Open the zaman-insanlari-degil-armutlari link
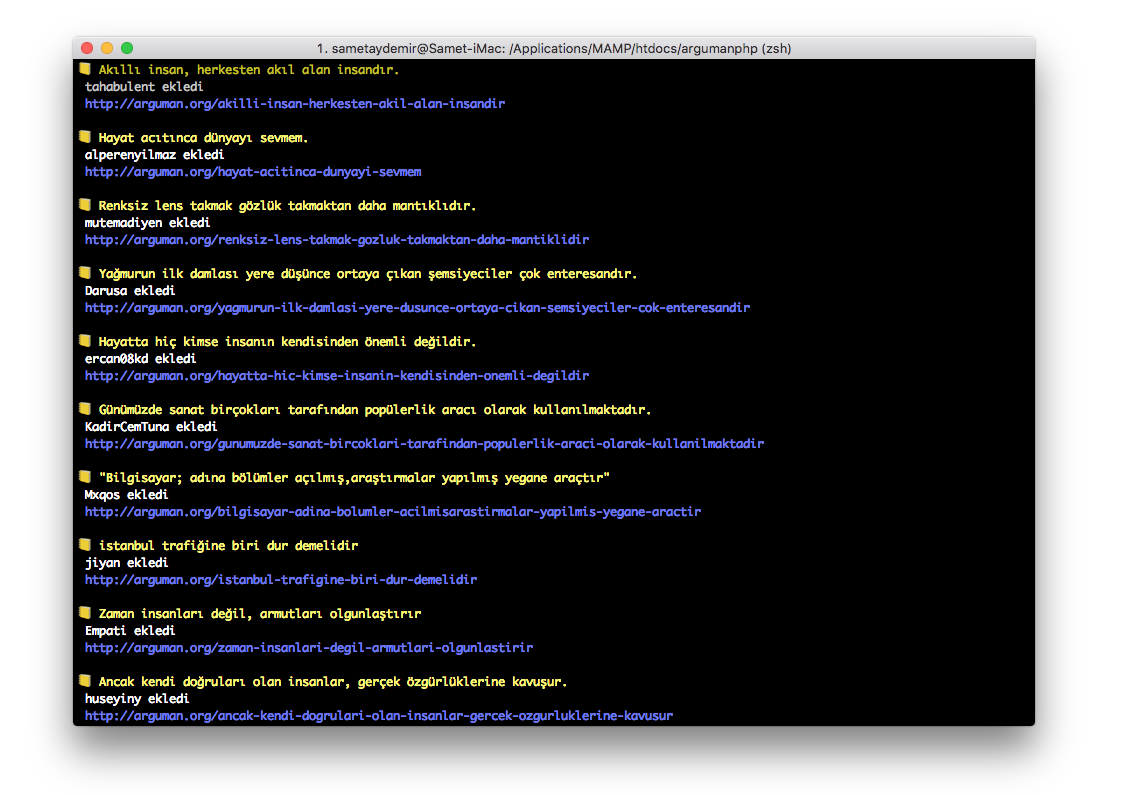This screenshot has width=1125, height=795. tap(309, 648)
